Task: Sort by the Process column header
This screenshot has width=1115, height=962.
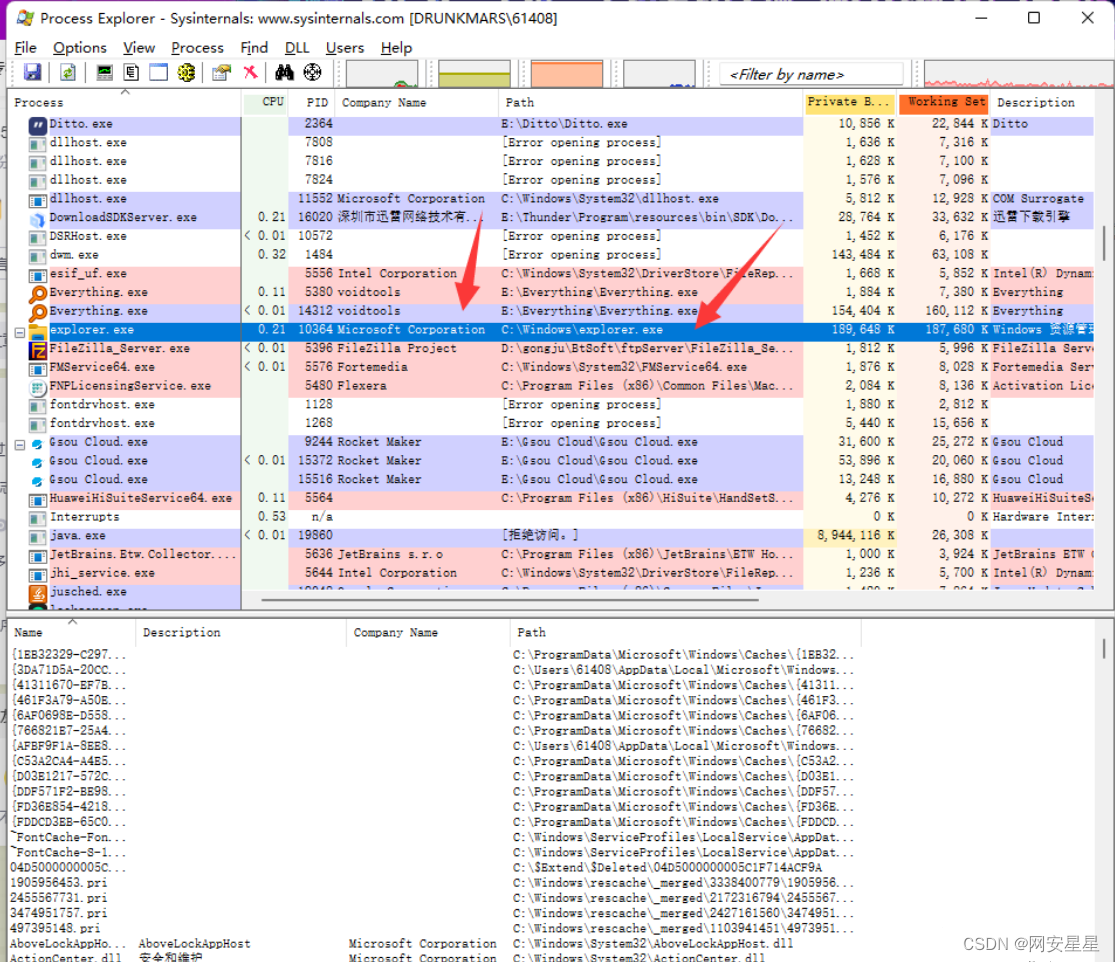Action: 124,102
